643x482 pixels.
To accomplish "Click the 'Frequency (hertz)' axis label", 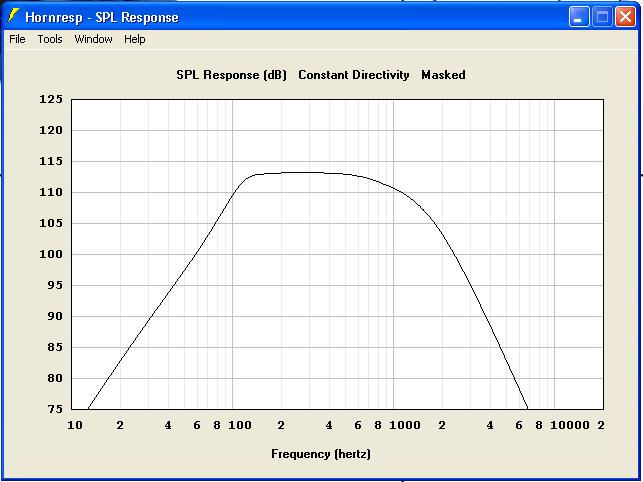I will (x=321, y=454).
